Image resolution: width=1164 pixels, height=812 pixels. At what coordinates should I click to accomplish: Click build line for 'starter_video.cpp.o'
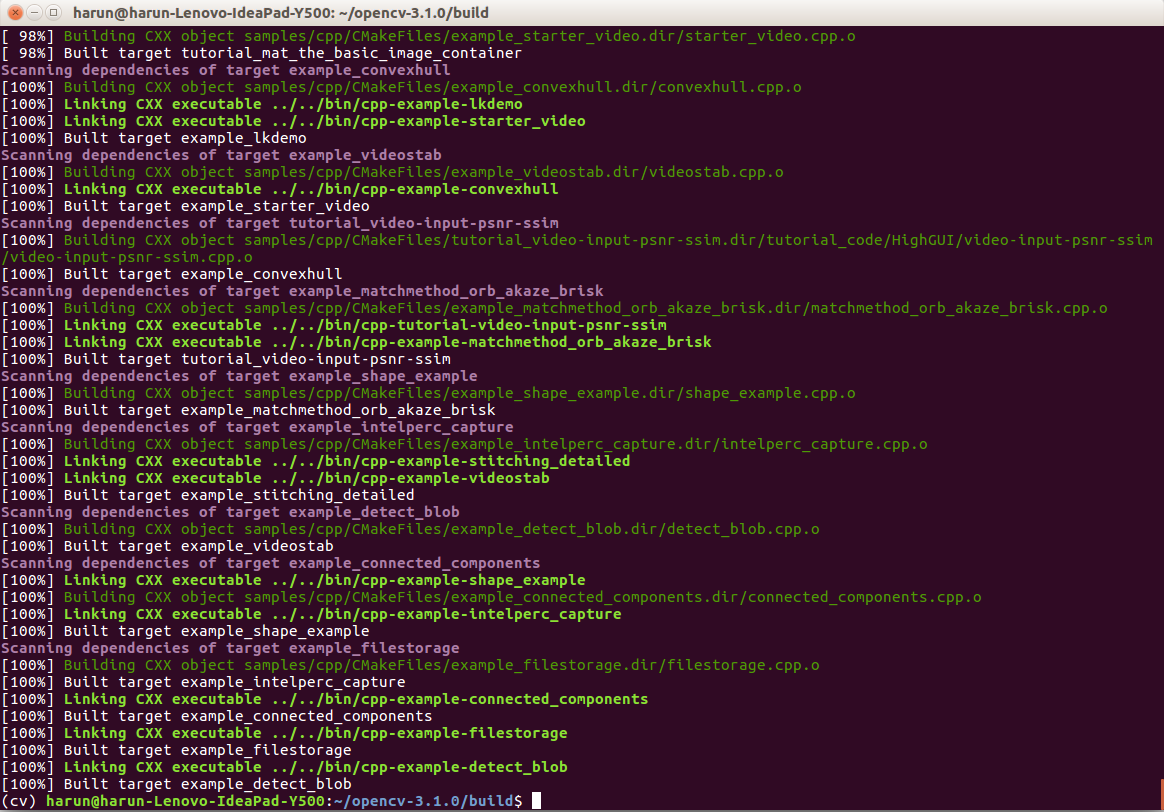tap(428, 36)
